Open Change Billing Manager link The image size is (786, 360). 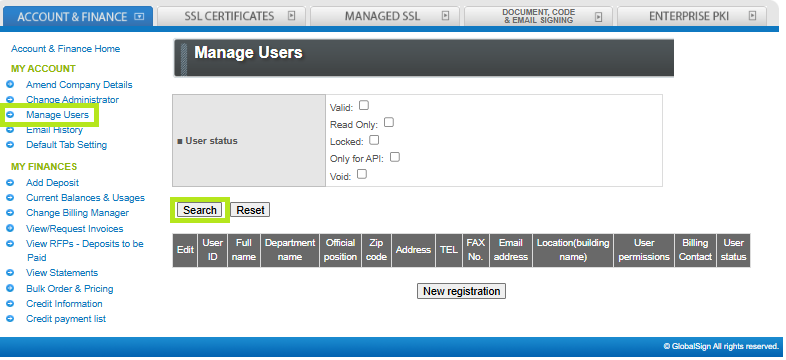point(78,213)
